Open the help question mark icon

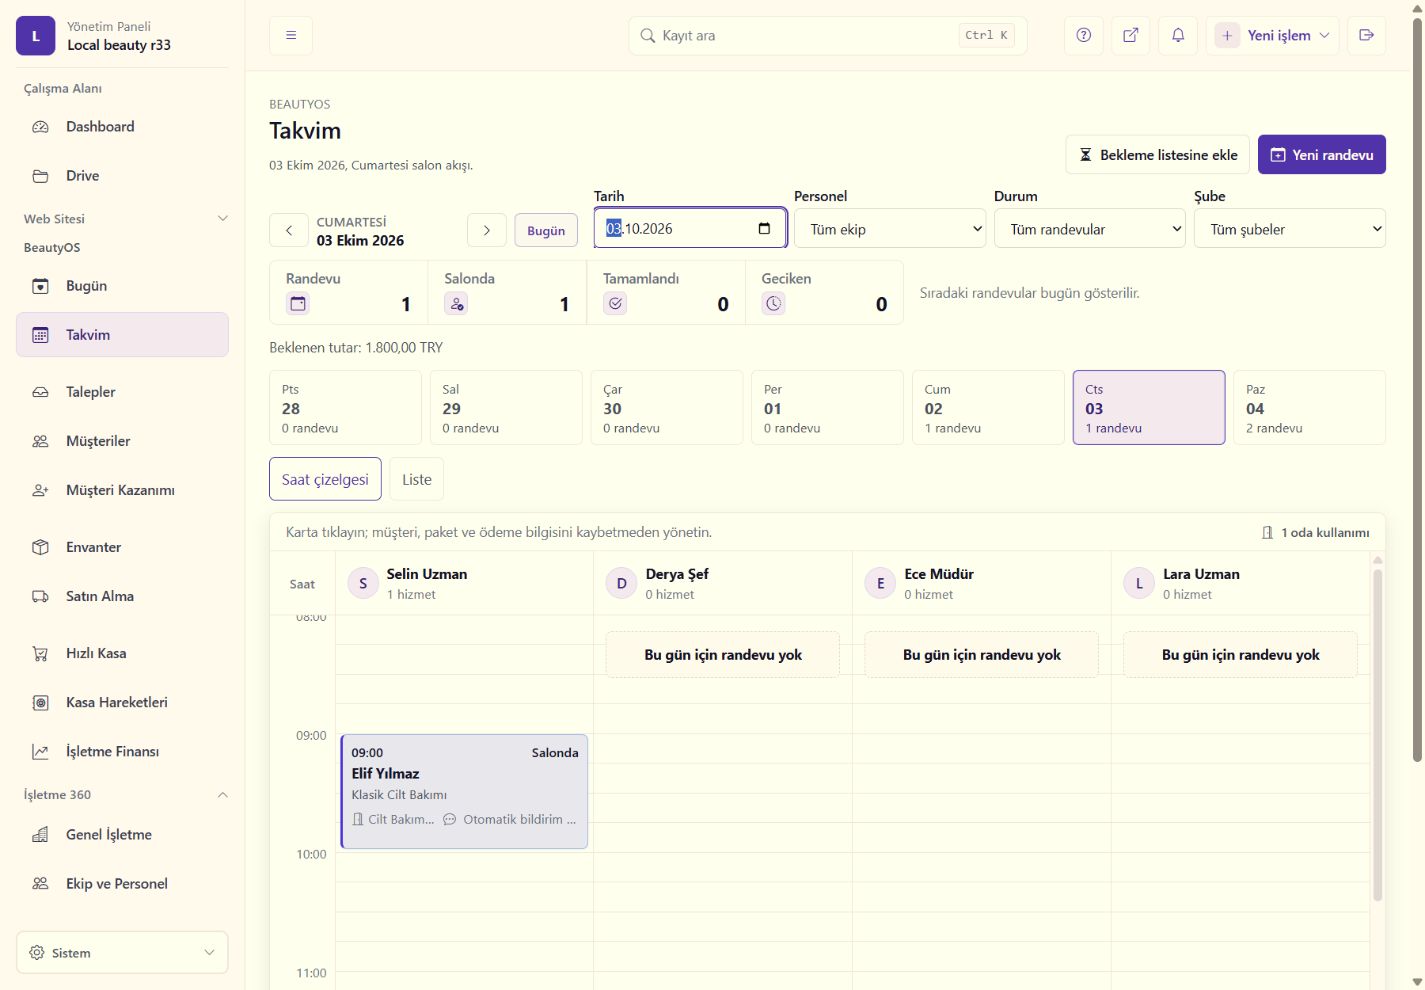click(x=1083, y=35)
